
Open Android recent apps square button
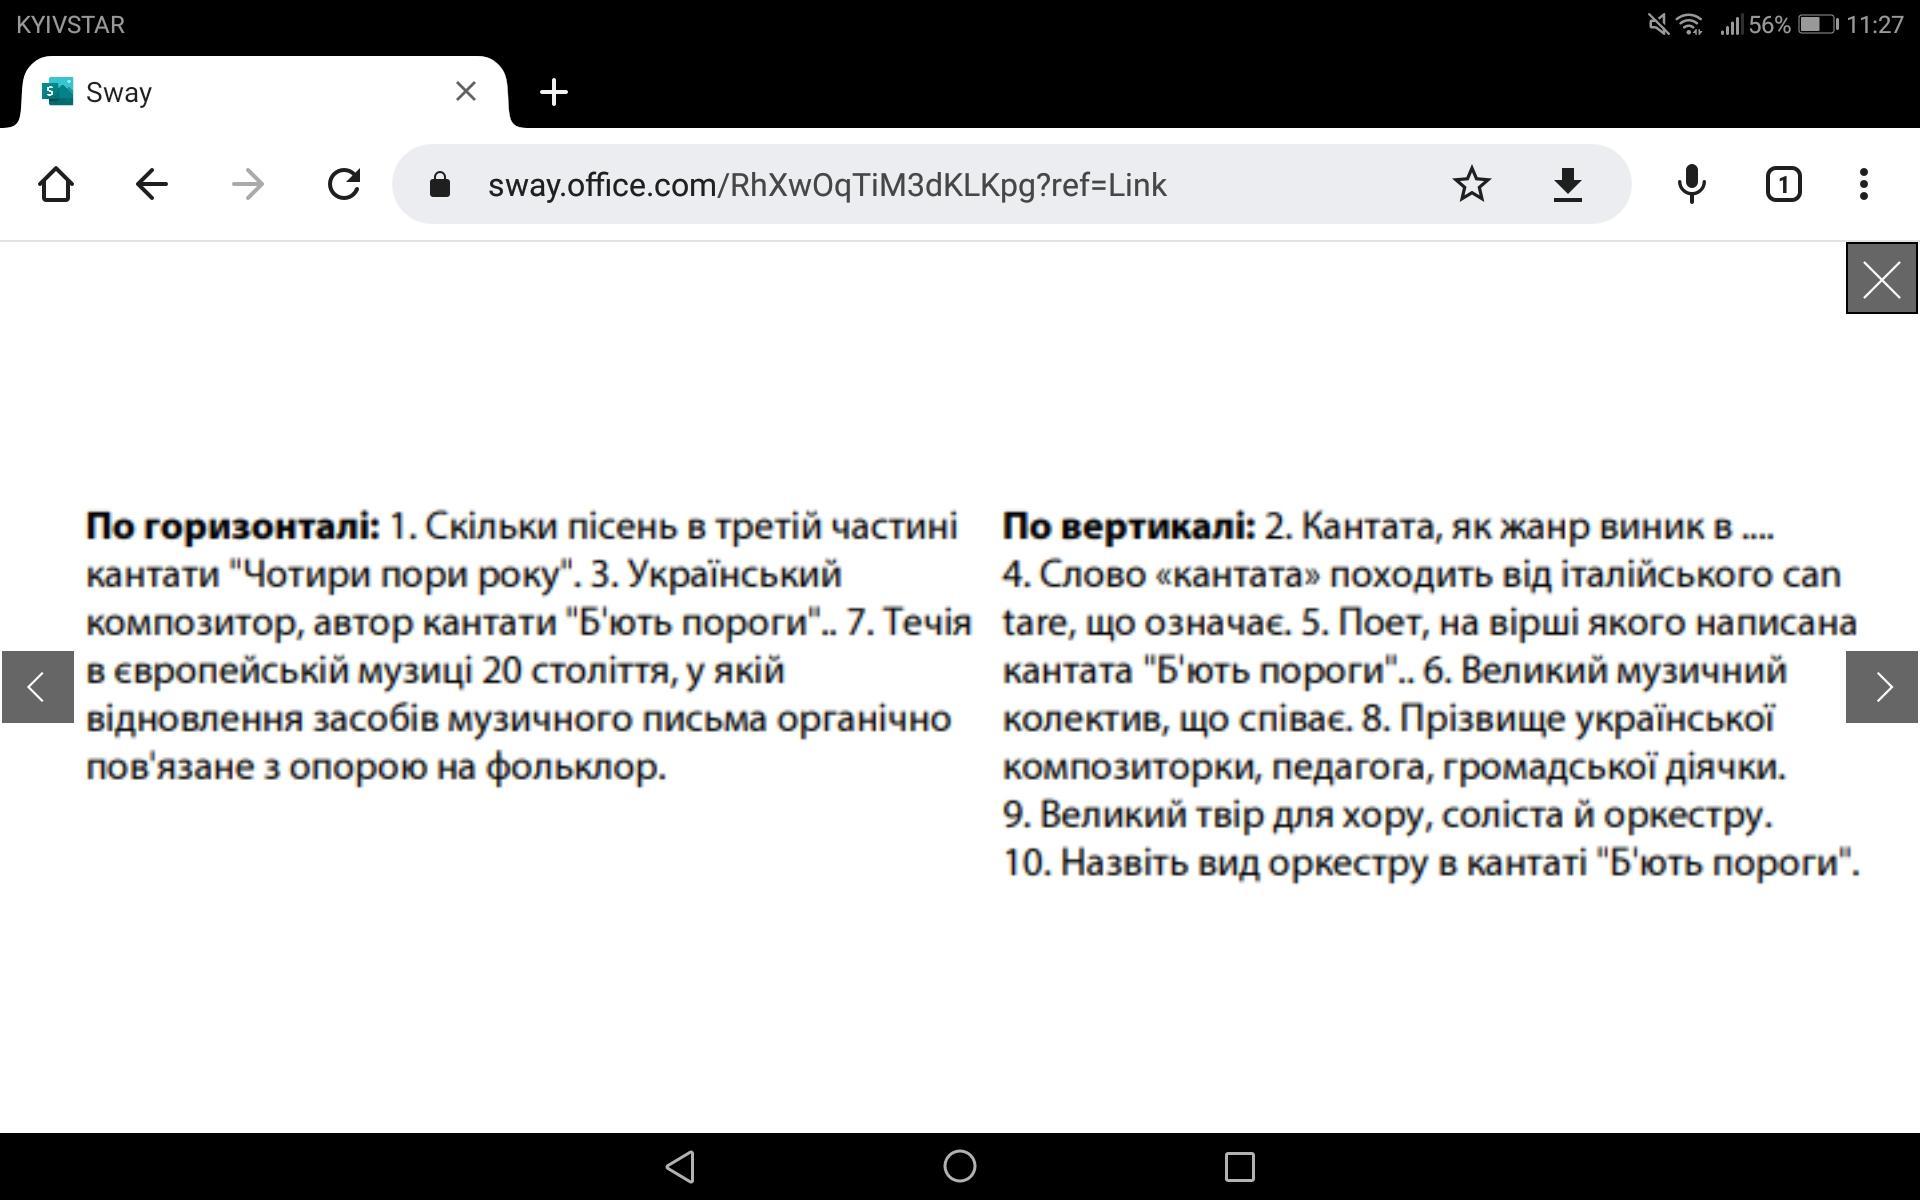point(1239,1166)
